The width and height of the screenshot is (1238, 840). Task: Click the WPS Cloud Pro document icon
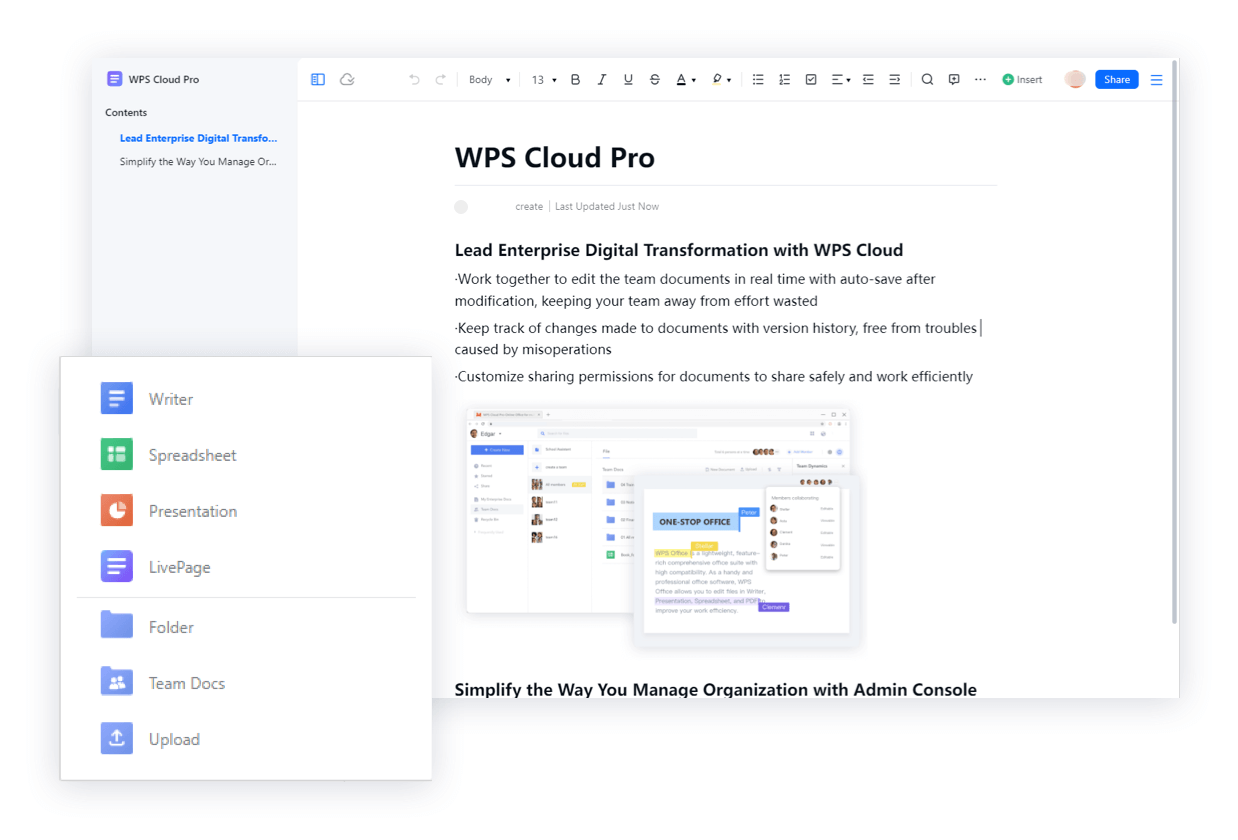[114, 79]
